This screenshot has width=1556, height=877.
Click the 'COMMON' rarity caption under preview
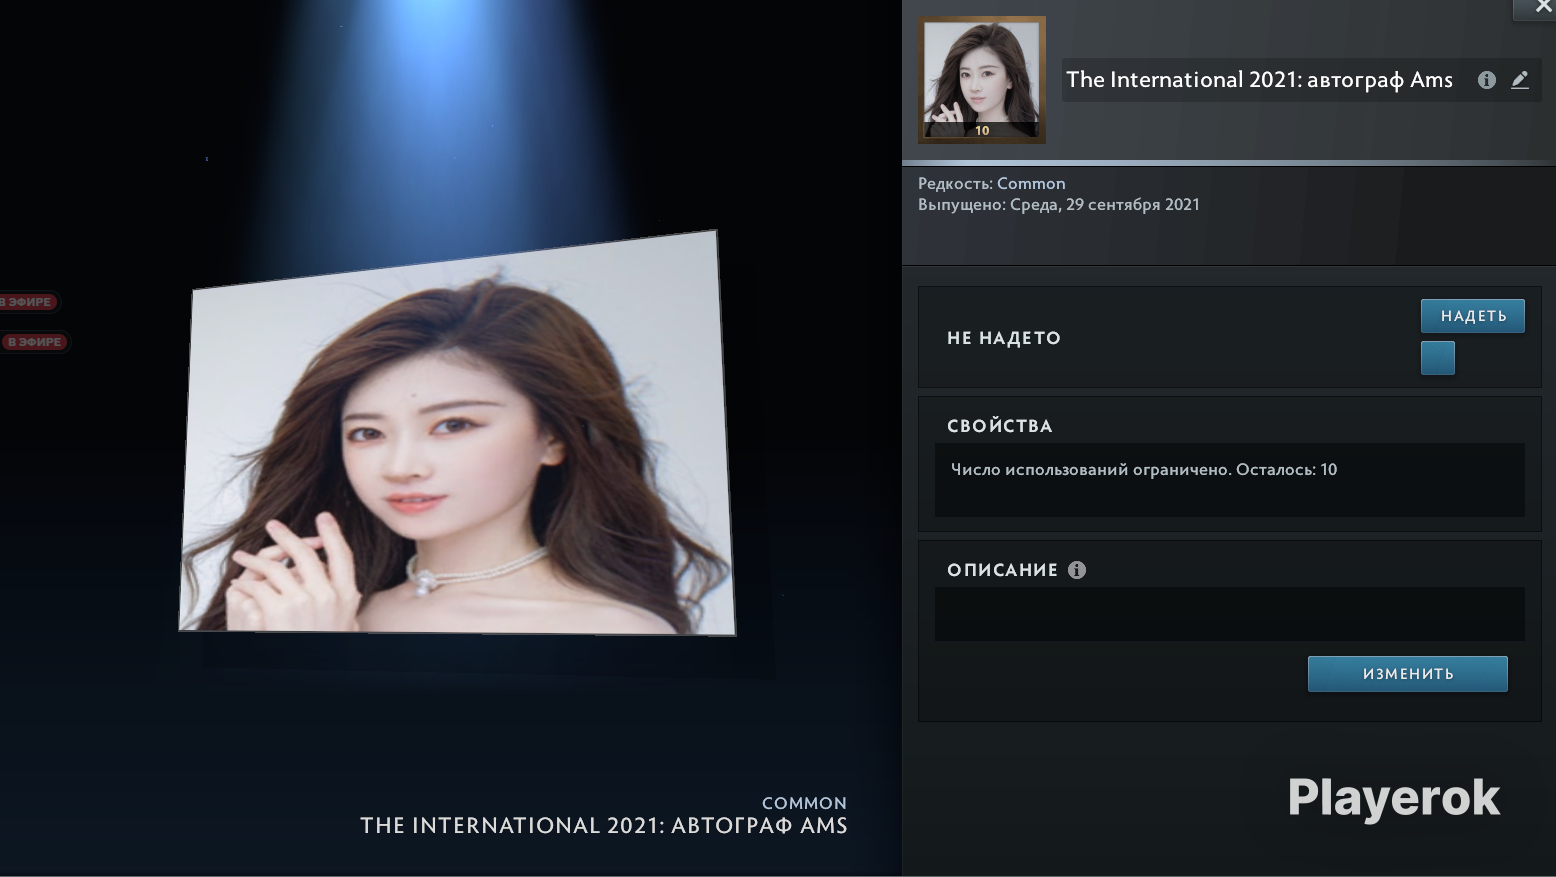[804, 803]
